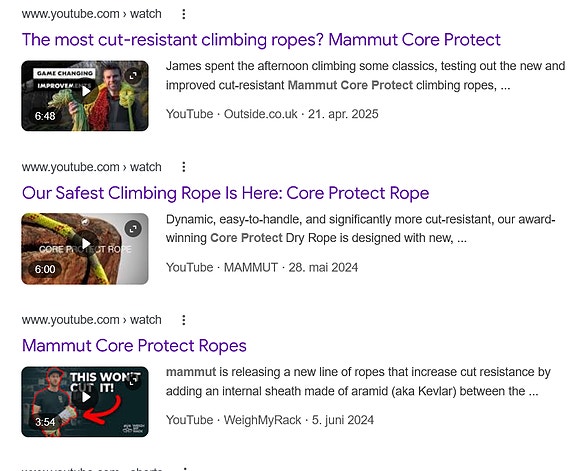The image size is (575, 471).
Task: Open three-dot menu for WeighMyRack video result
Action: click(184, 320)
